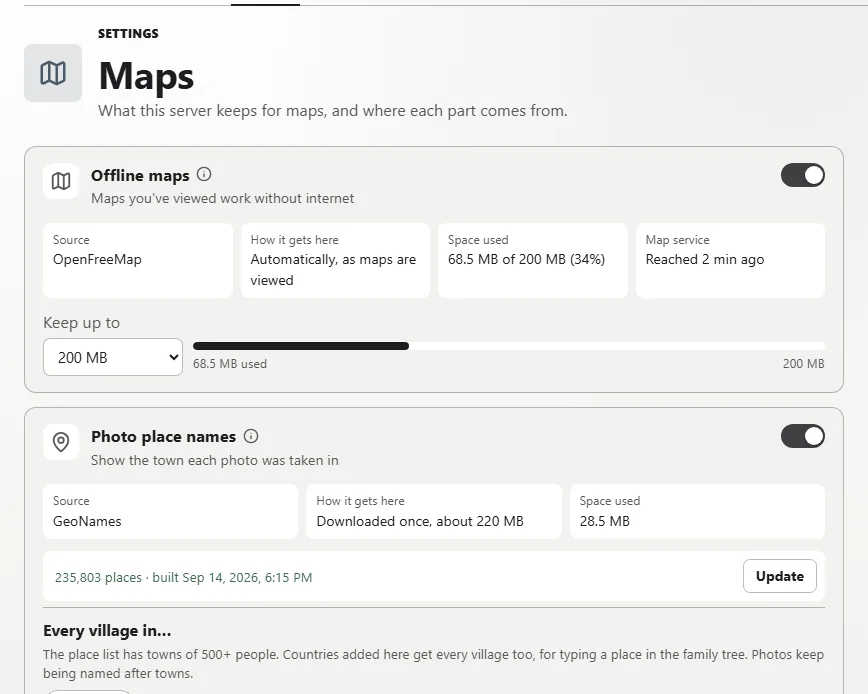Image resolution: width=868 pixels, height=694 pixels.
Task: Click 'Downloaded once, about 220 MB' text
Action: (x=420, y=521)
